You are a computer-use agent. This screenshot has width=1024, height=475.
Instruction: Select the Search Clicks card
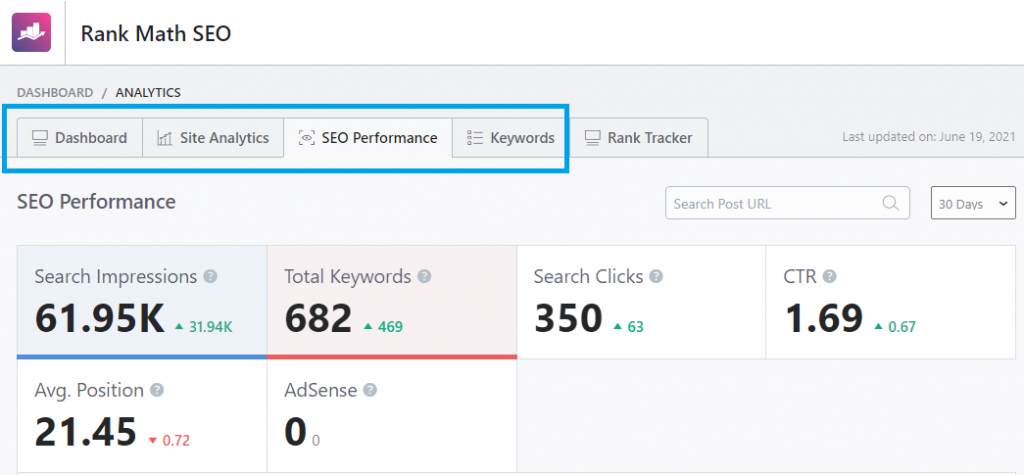641,302
